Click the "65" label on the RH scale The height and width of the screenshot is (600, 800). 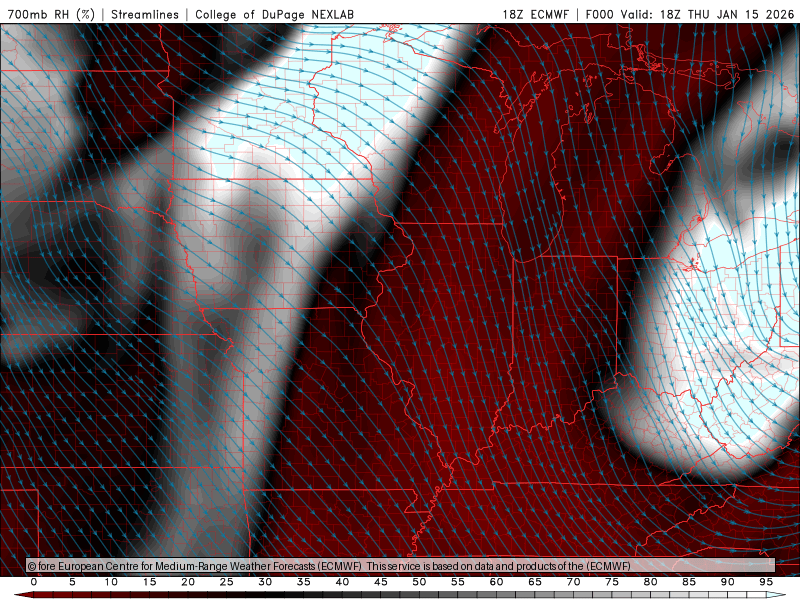(x=535, y=582)
